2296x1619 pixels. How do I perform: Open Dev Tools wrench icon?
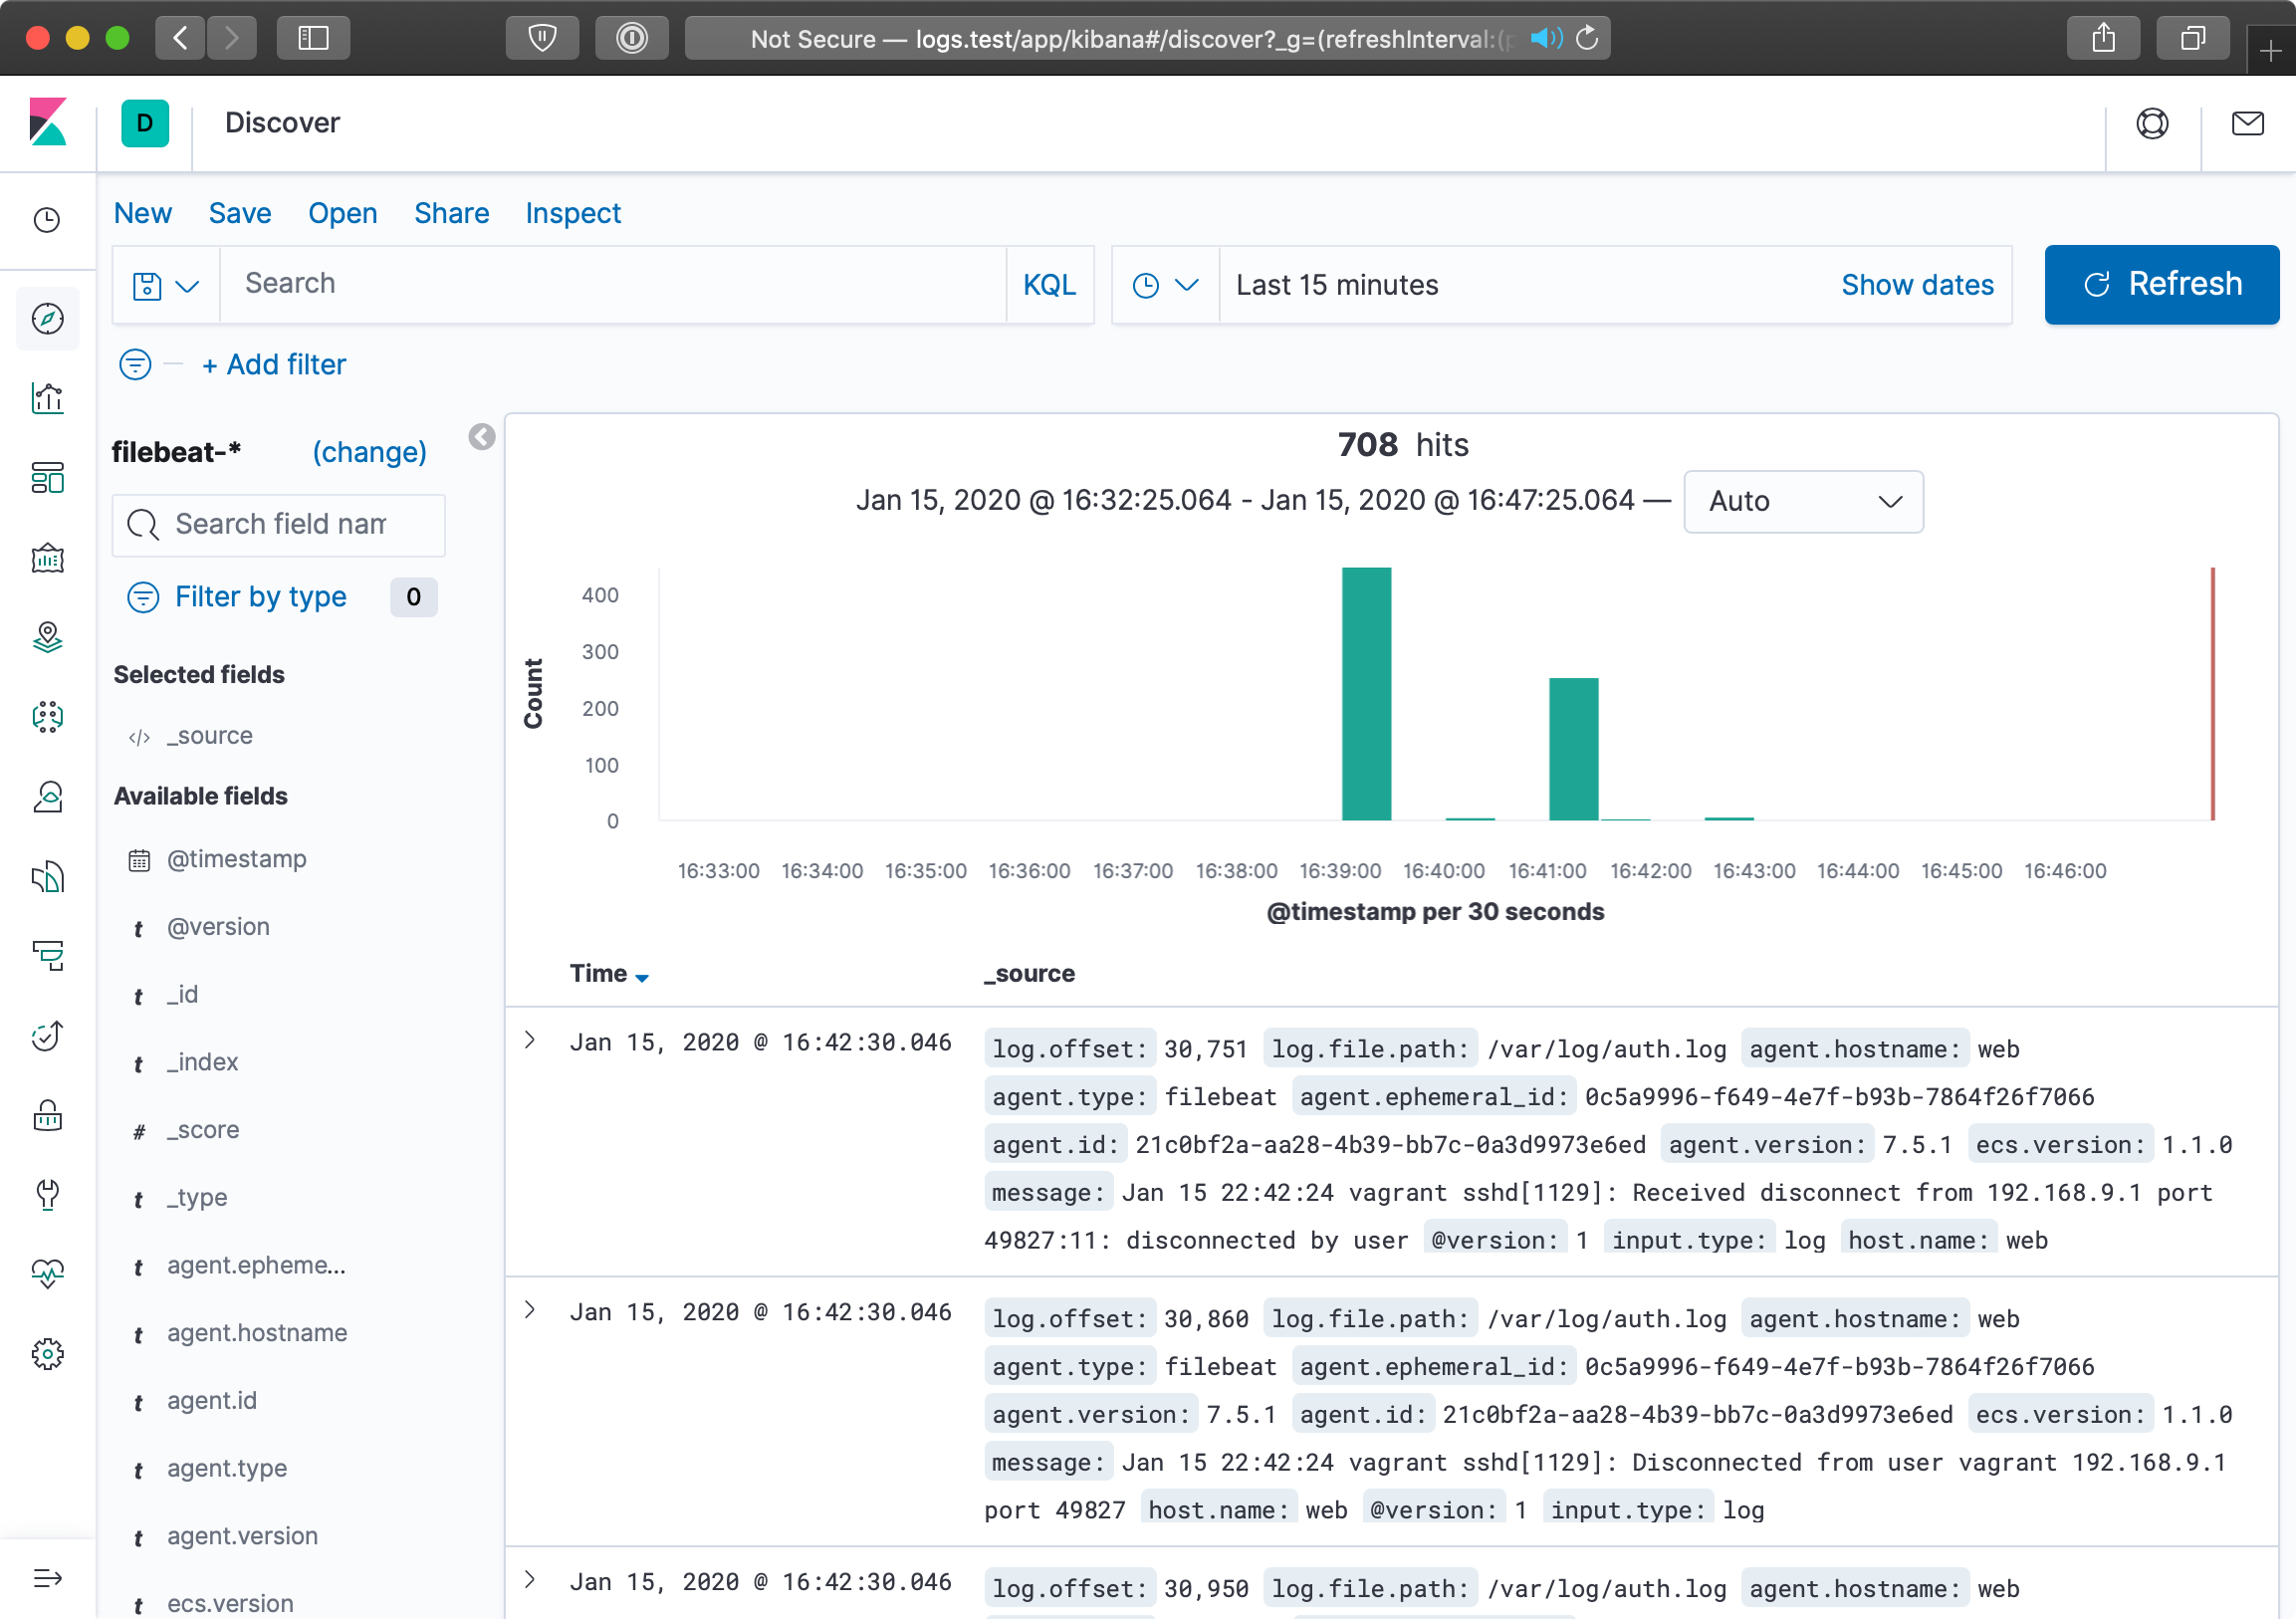tap(47, 1194)
